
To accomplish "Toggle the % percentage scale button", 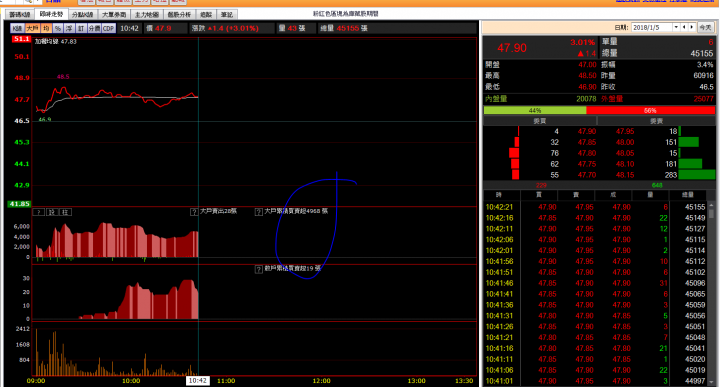I will coord(58,28).
